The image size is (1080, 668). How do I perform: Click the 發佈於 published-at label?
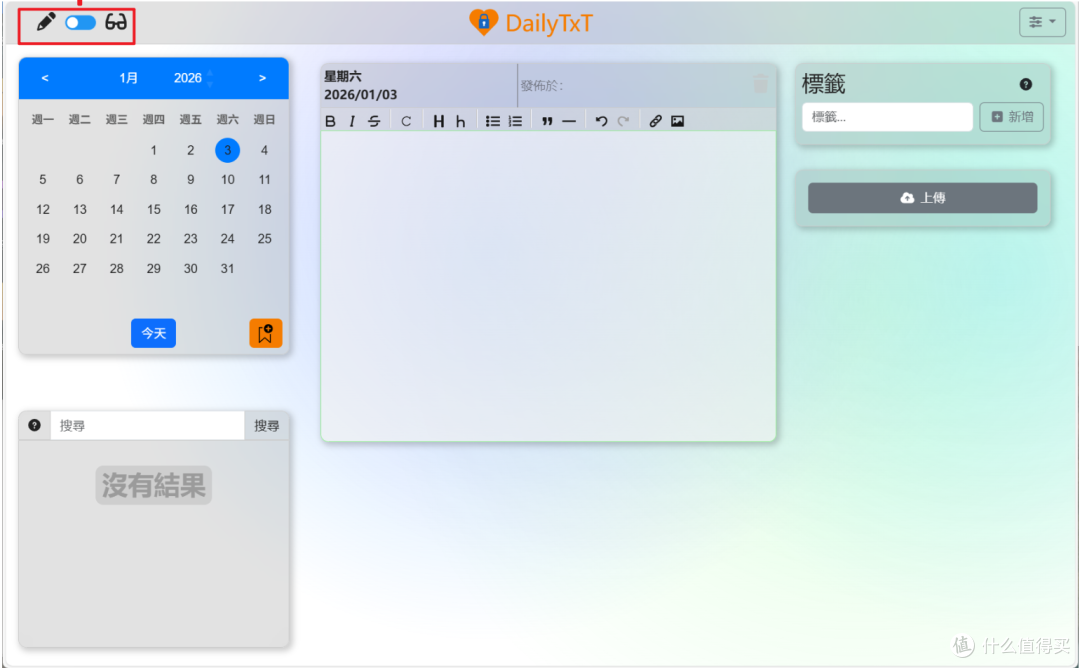coord(542,85)
